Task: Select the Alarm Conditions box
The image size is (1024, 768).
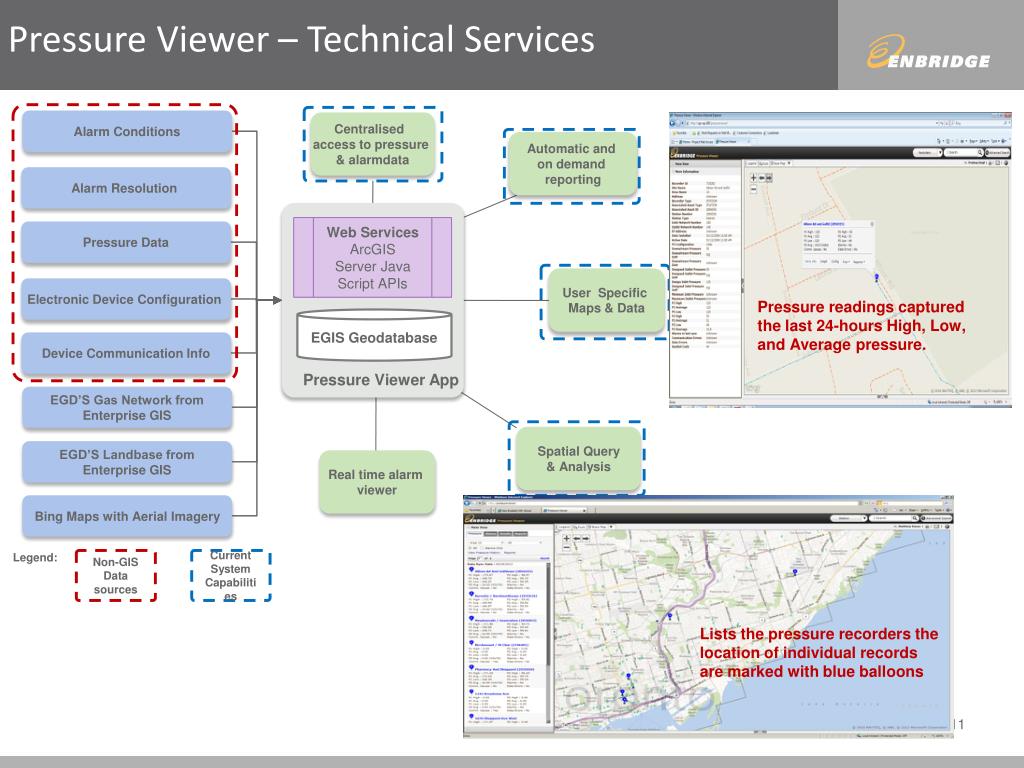Action: click(127, 132)
